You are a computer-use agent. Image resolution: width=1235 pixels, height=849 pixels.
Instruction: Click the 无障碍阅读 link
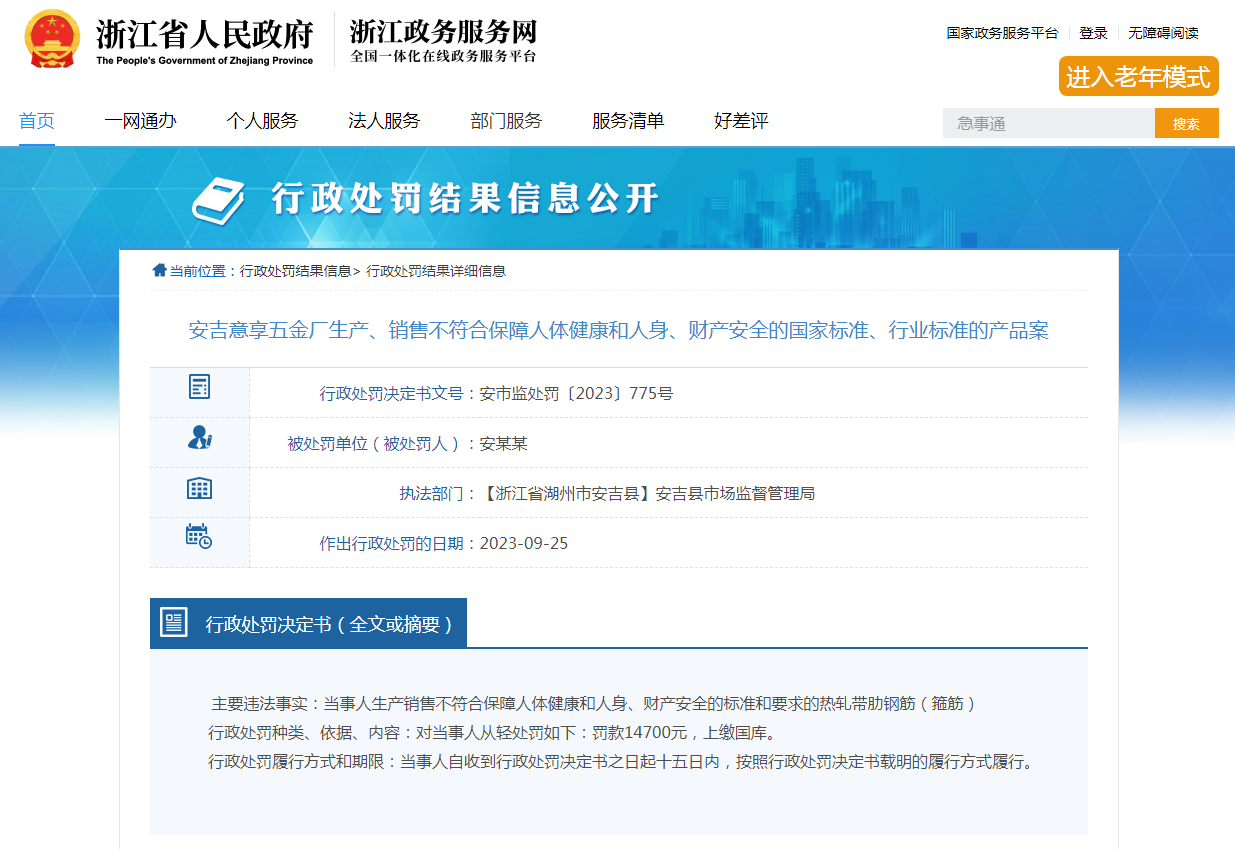[x=1163, y=33]
